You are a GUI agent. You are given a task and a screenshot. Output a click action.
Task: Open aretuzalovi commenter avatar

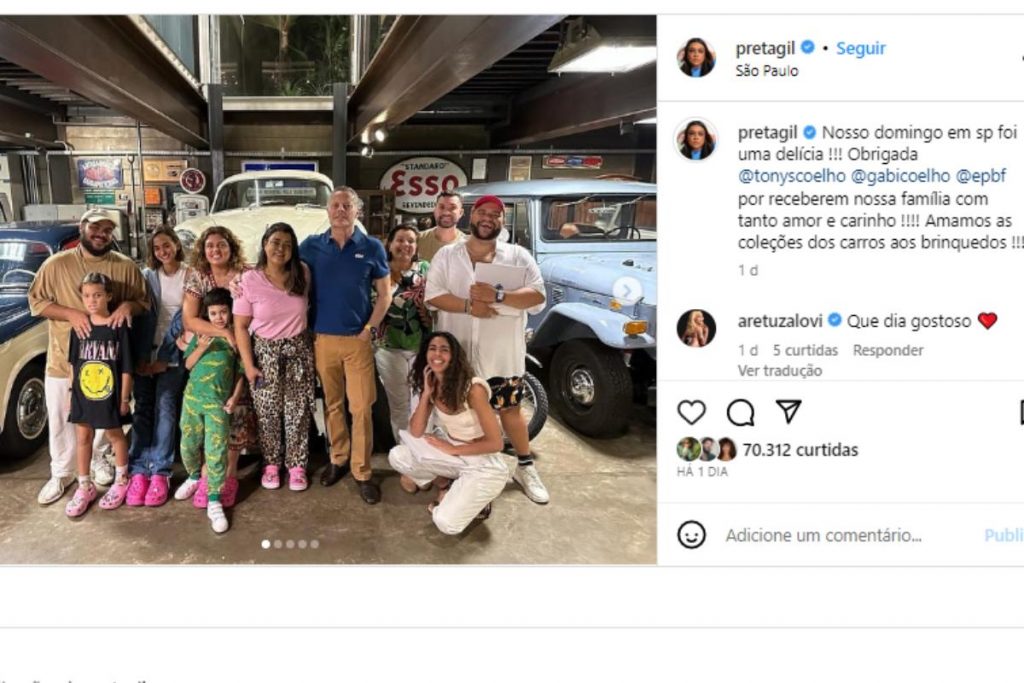coord(696,328)
